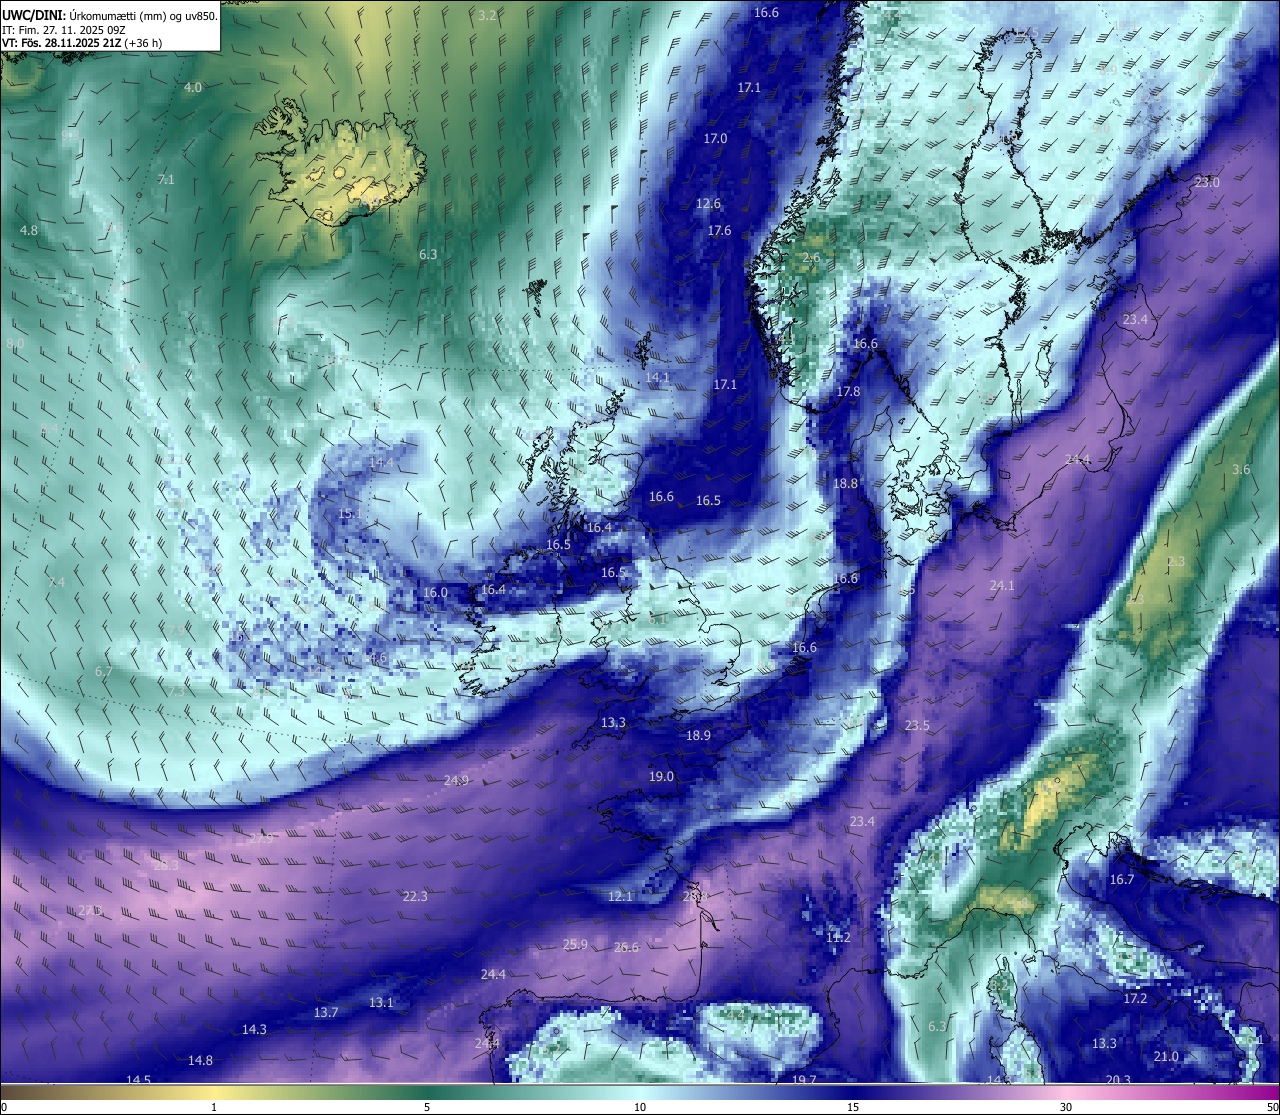Click the 12.6 value in the Norwegian Sea
Viewport: 1280px width, 1115px height.
click(x=708, y=204)
